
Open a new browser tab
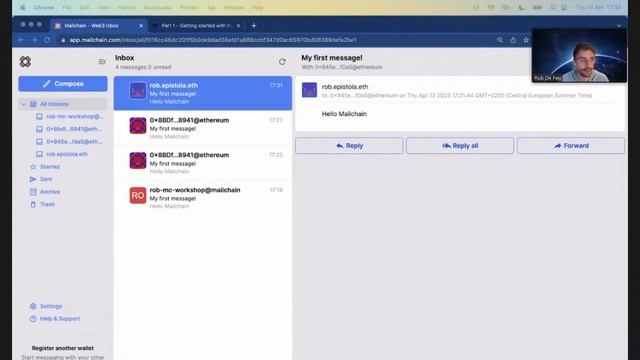[253, 26]
